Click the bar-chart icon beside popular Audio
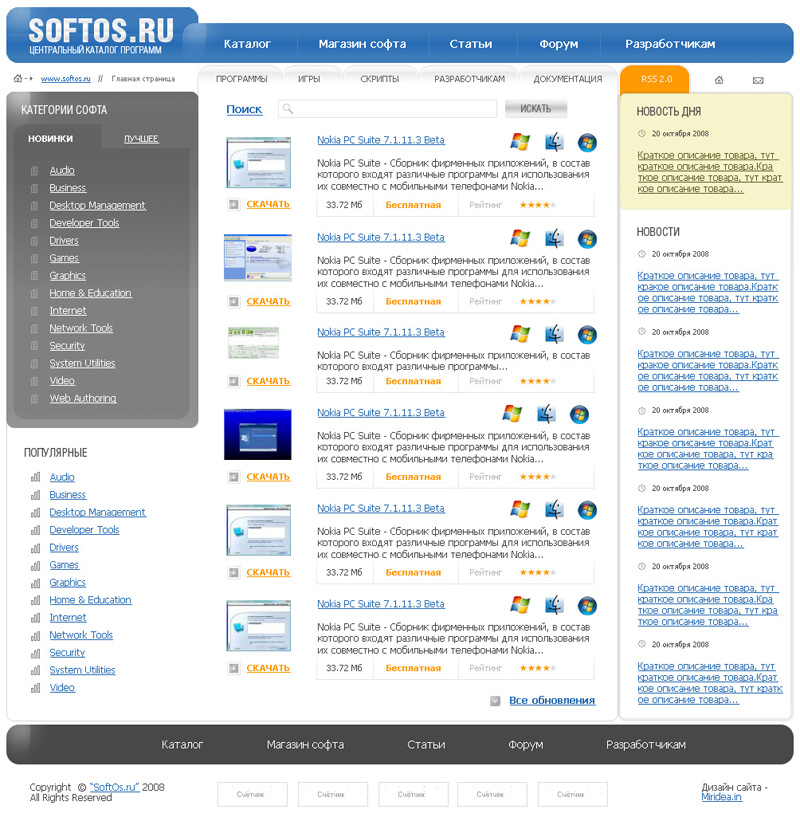This screenshot has height=829, width=800. tap(35, 477)
